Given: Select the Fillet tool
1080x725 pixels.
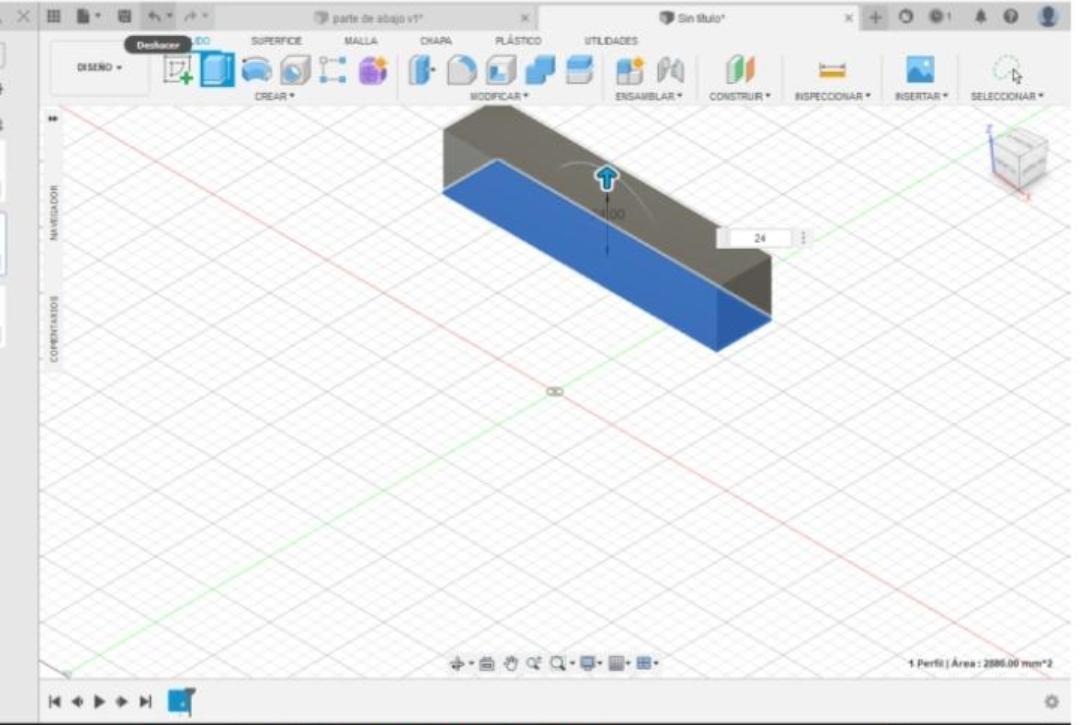Looking at the screenshot, I should [x=461, y=70].
